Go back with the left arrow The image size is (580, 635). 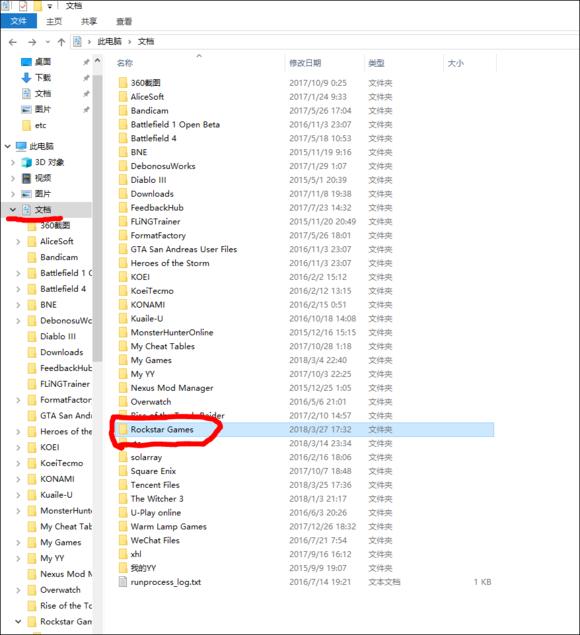(13, 42)
